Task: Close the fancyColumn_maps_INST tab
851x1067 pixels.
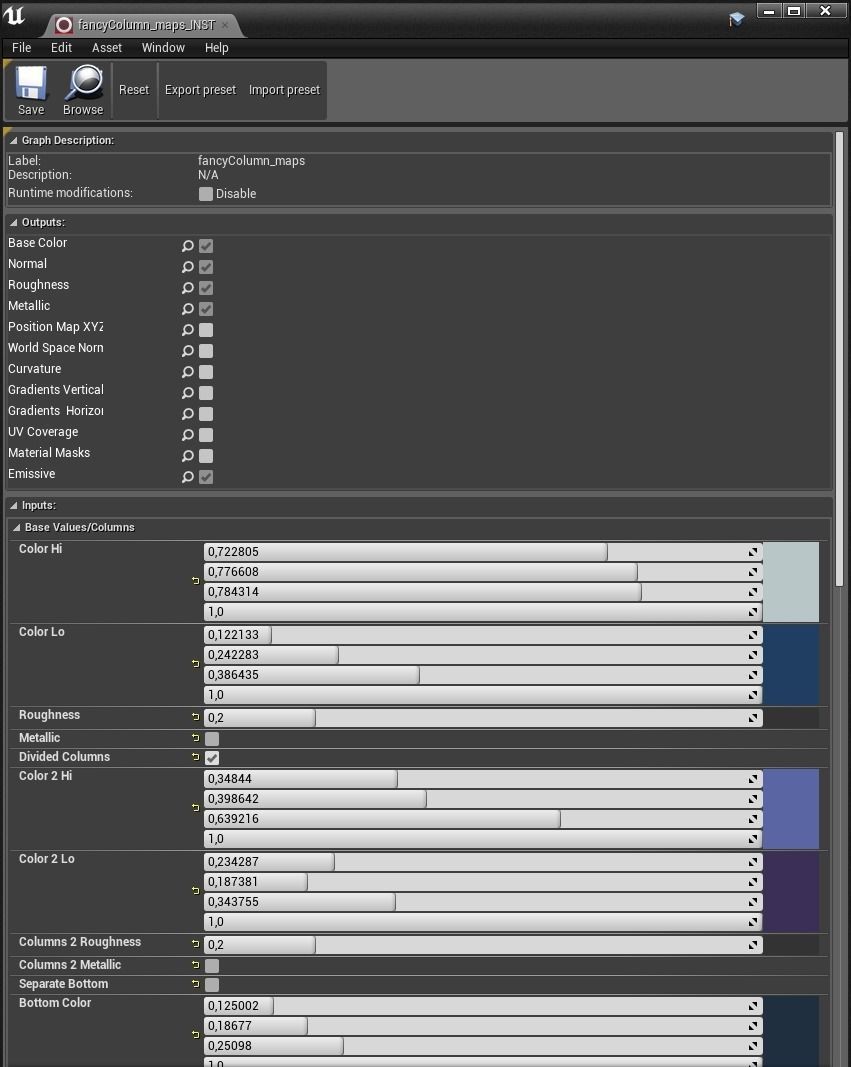Action: (225, 25)
